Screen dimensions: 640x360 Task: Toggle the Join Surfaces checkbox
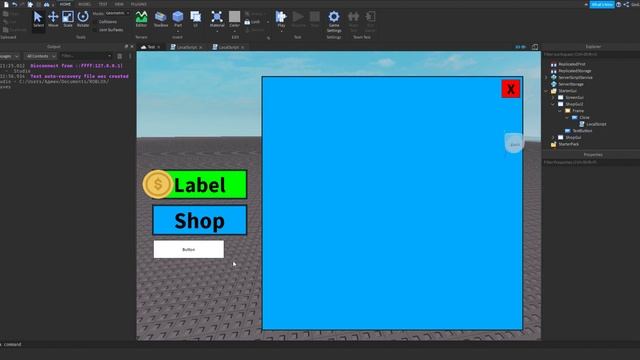pyautogui.click(x=95, y=30)
